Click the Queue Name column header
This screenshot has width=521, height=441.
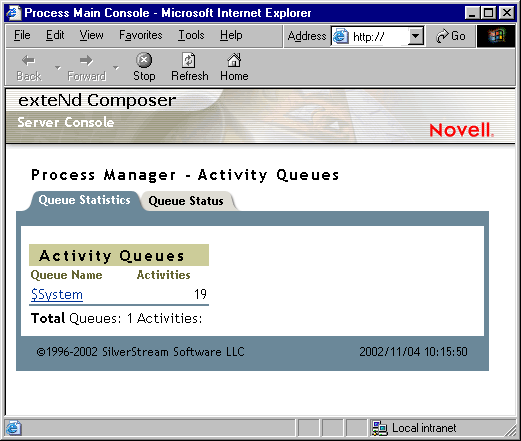coord(66,275)
